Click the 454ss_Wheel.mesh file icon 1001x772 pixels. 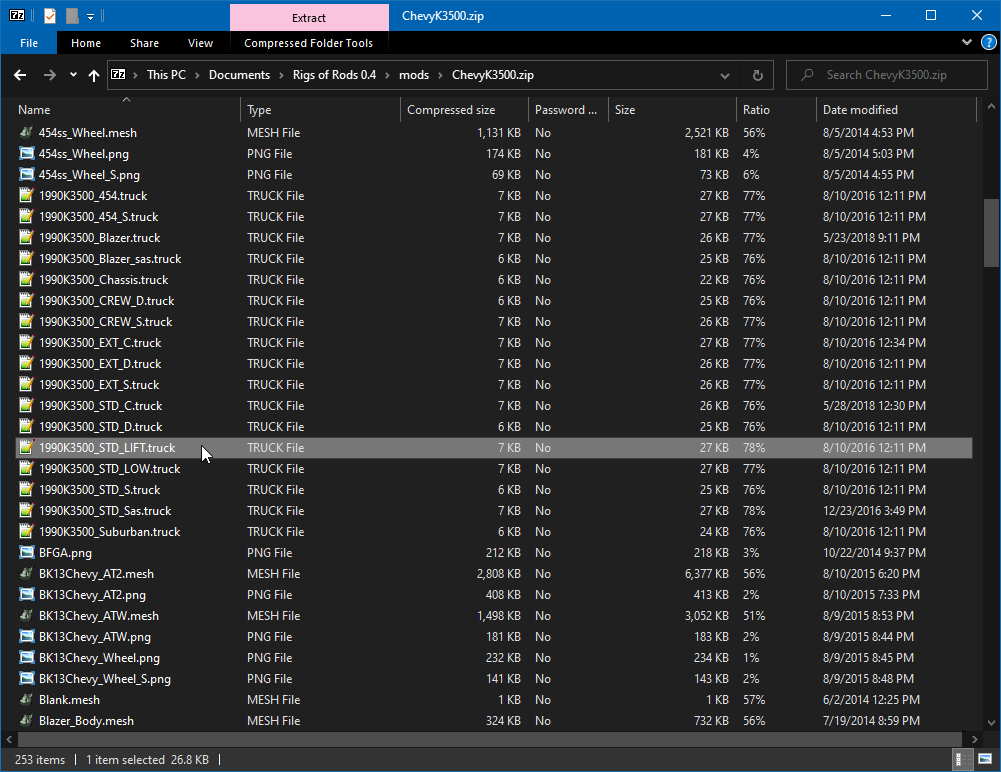coord(26,133)
